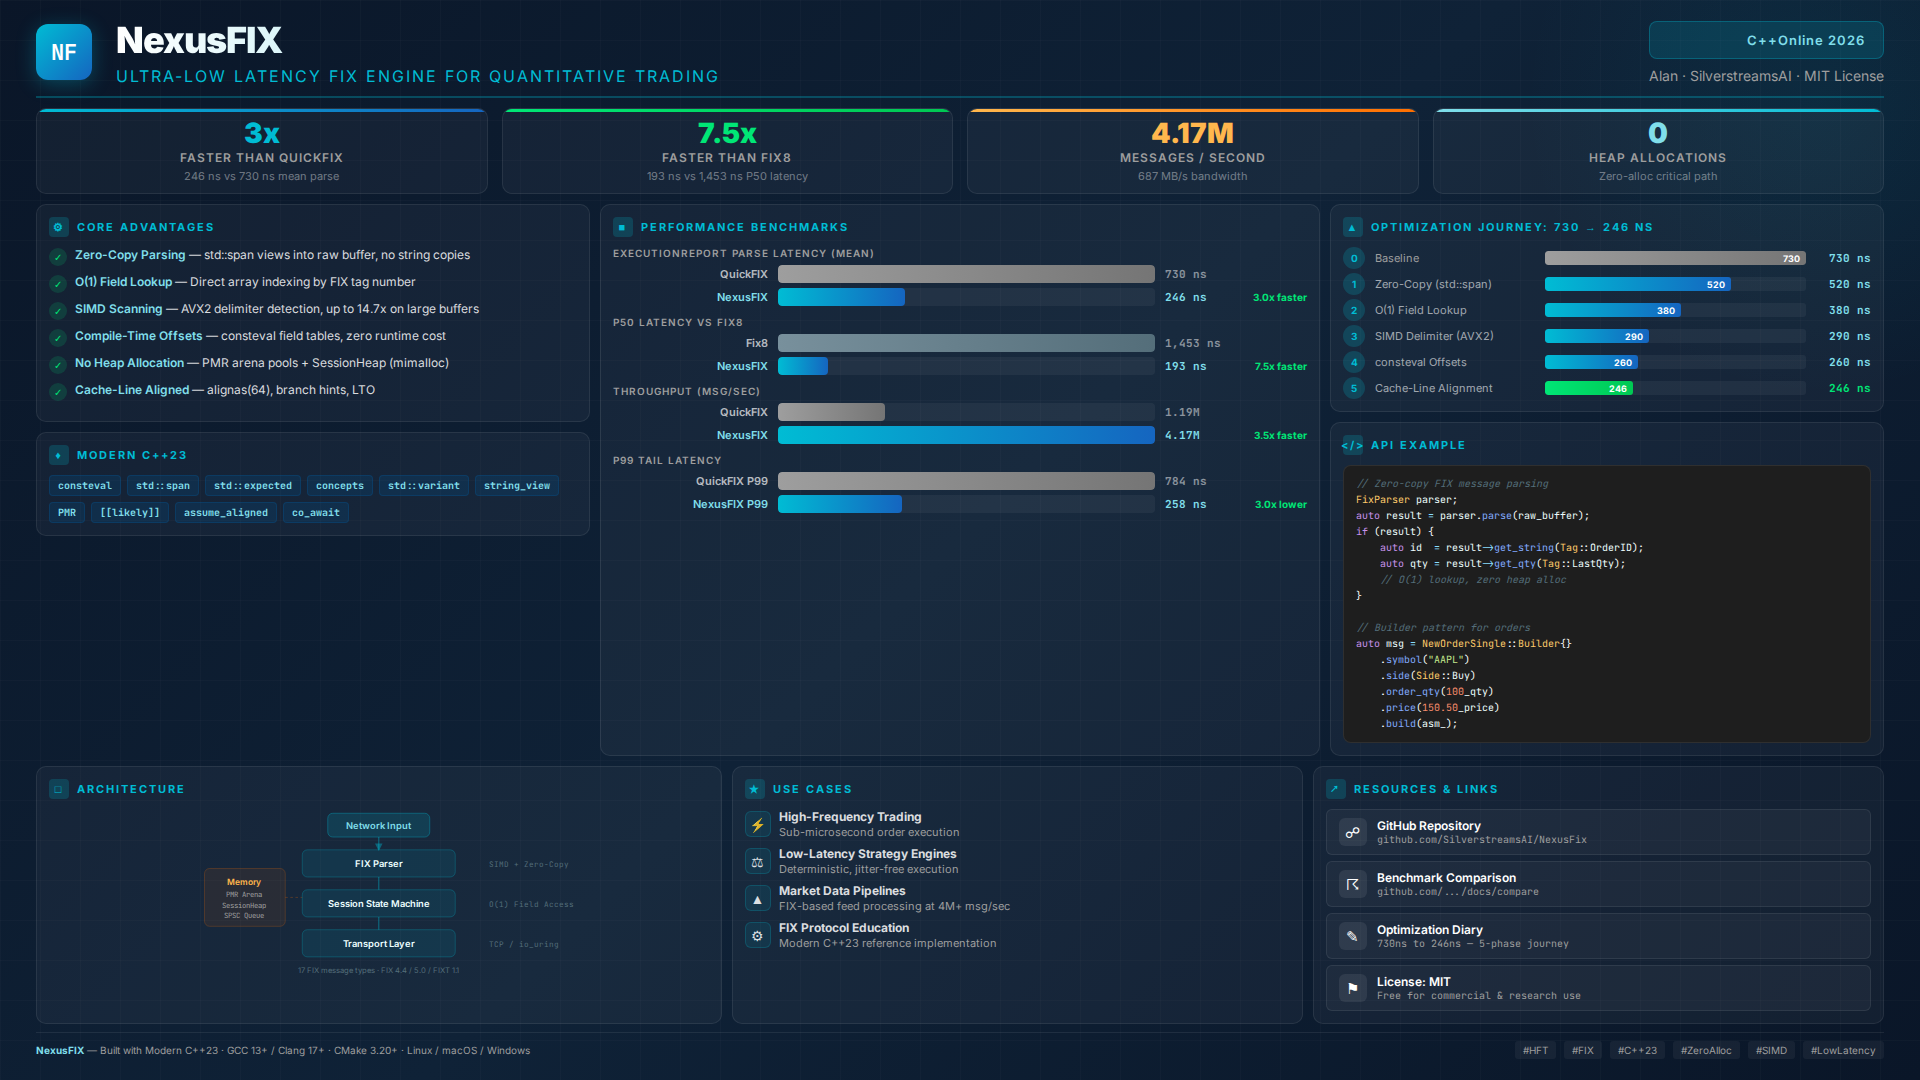1920x1080 pixels.
Task: Click the License MIT flag icon
Action: point(1352,988)
